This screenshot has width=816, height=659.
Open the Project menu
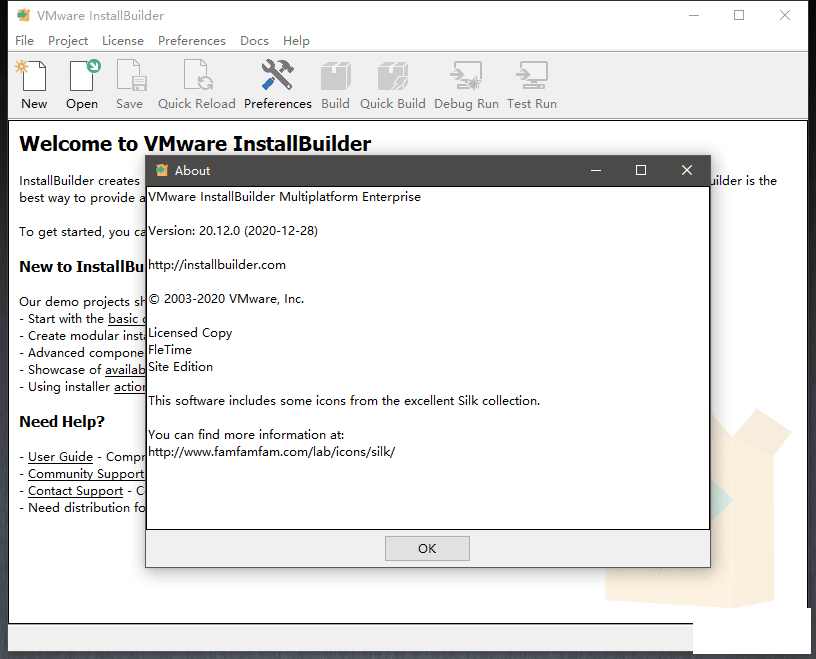click(68, 41)
